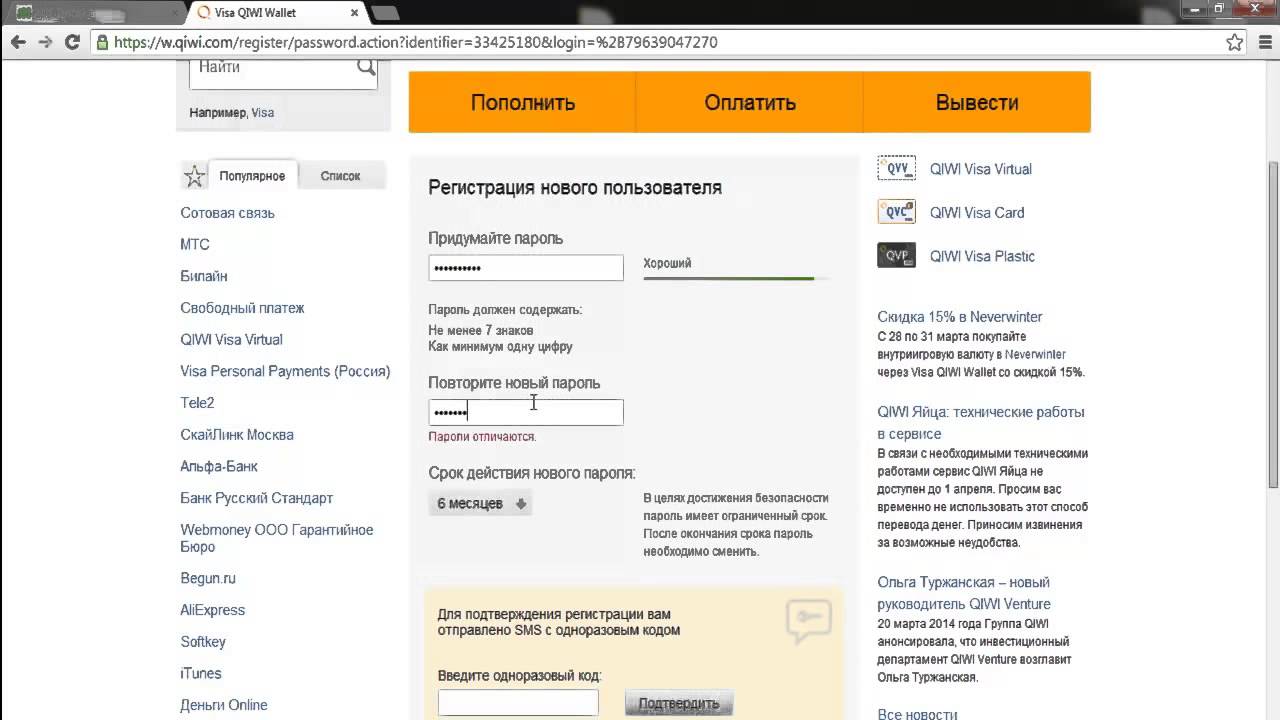Expand the 6 месяцев password term dropdown
Screen dimensions: 1280x720
[481, 504]
